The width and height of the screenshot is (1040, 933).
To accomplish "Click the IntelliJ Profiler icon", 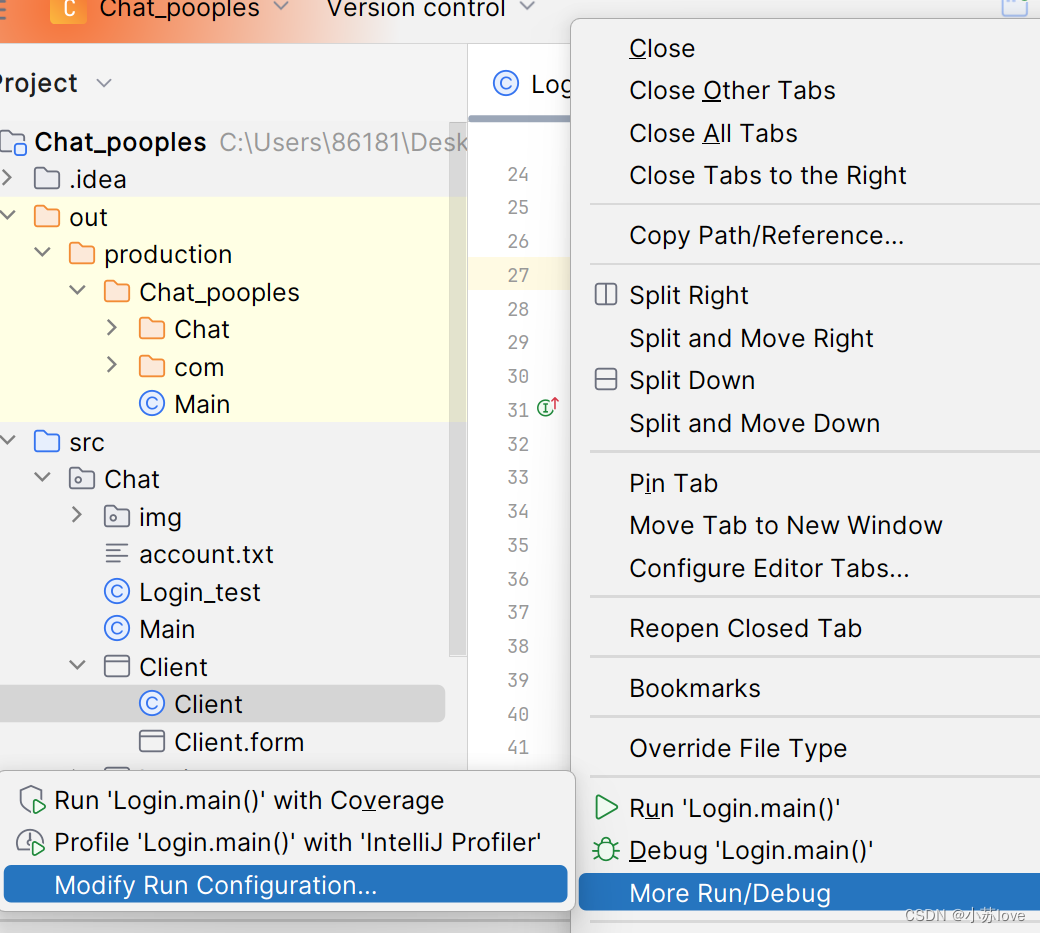I will tap(31, 842).
